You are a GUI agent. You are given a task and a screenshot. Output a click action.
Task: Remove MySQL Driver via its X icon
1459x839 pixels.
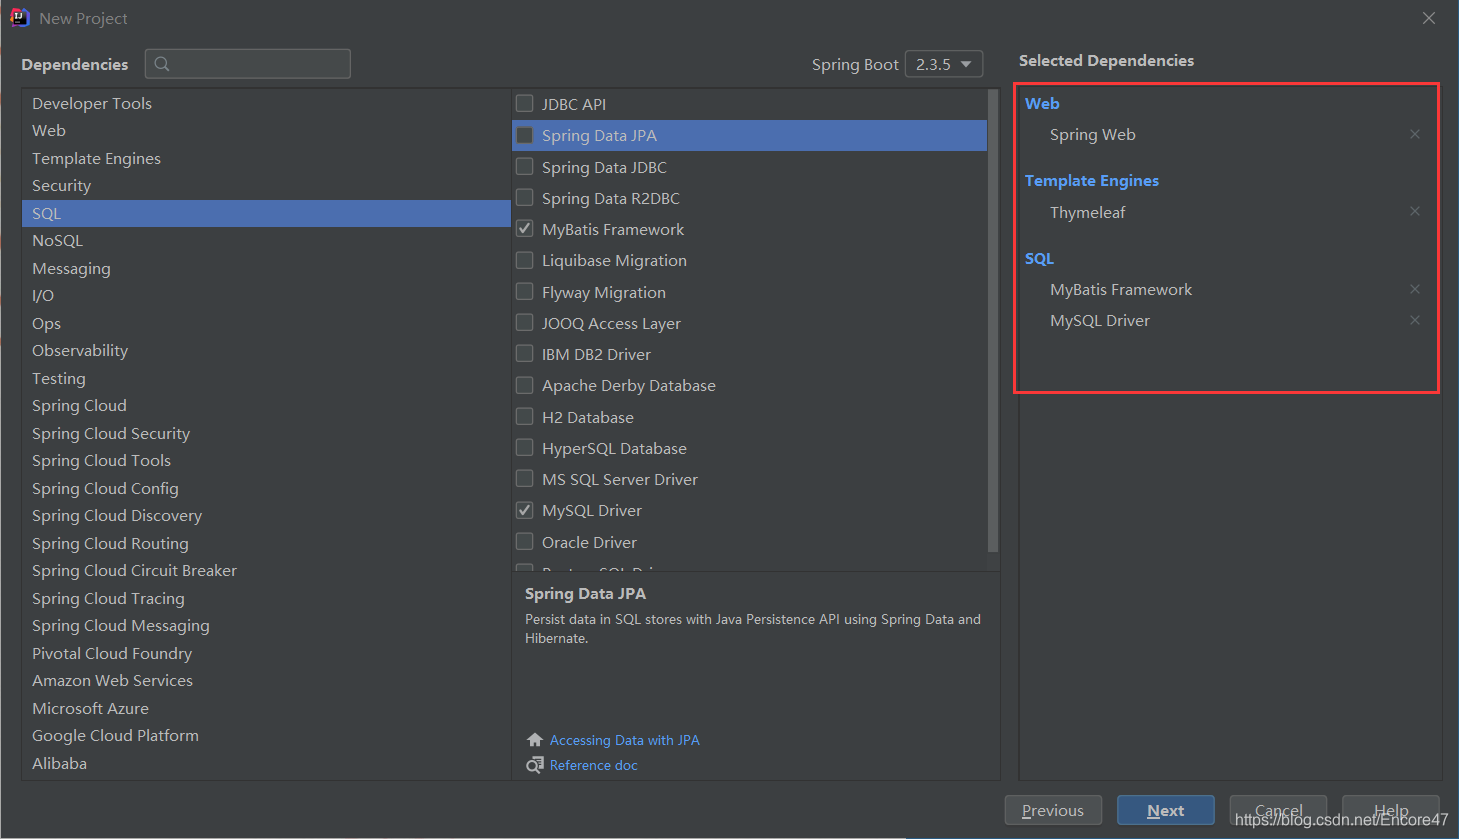coord(1415,320)
